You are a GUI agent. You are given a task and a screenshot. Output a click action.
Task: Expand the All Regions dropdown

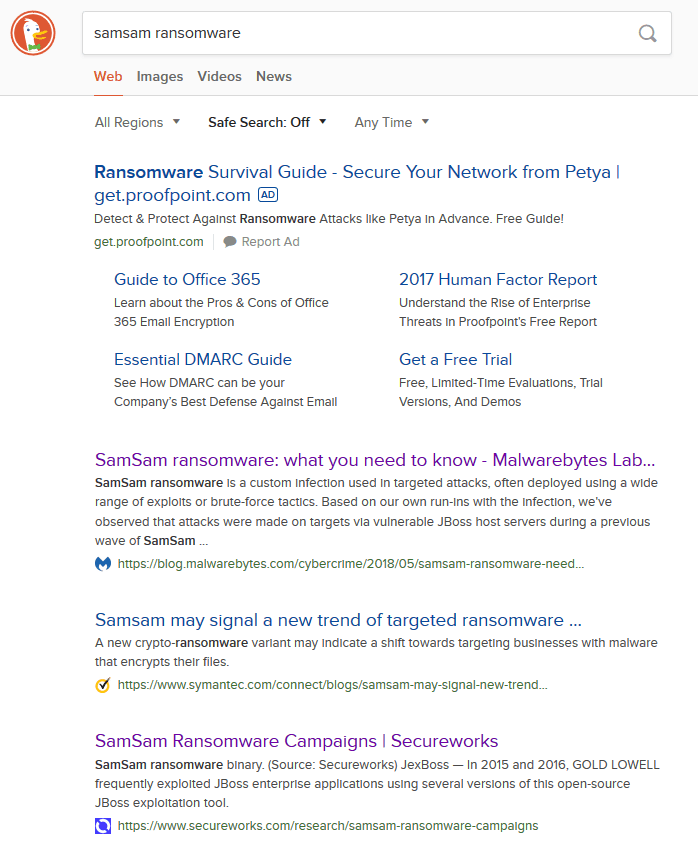(x=137, y=122)
